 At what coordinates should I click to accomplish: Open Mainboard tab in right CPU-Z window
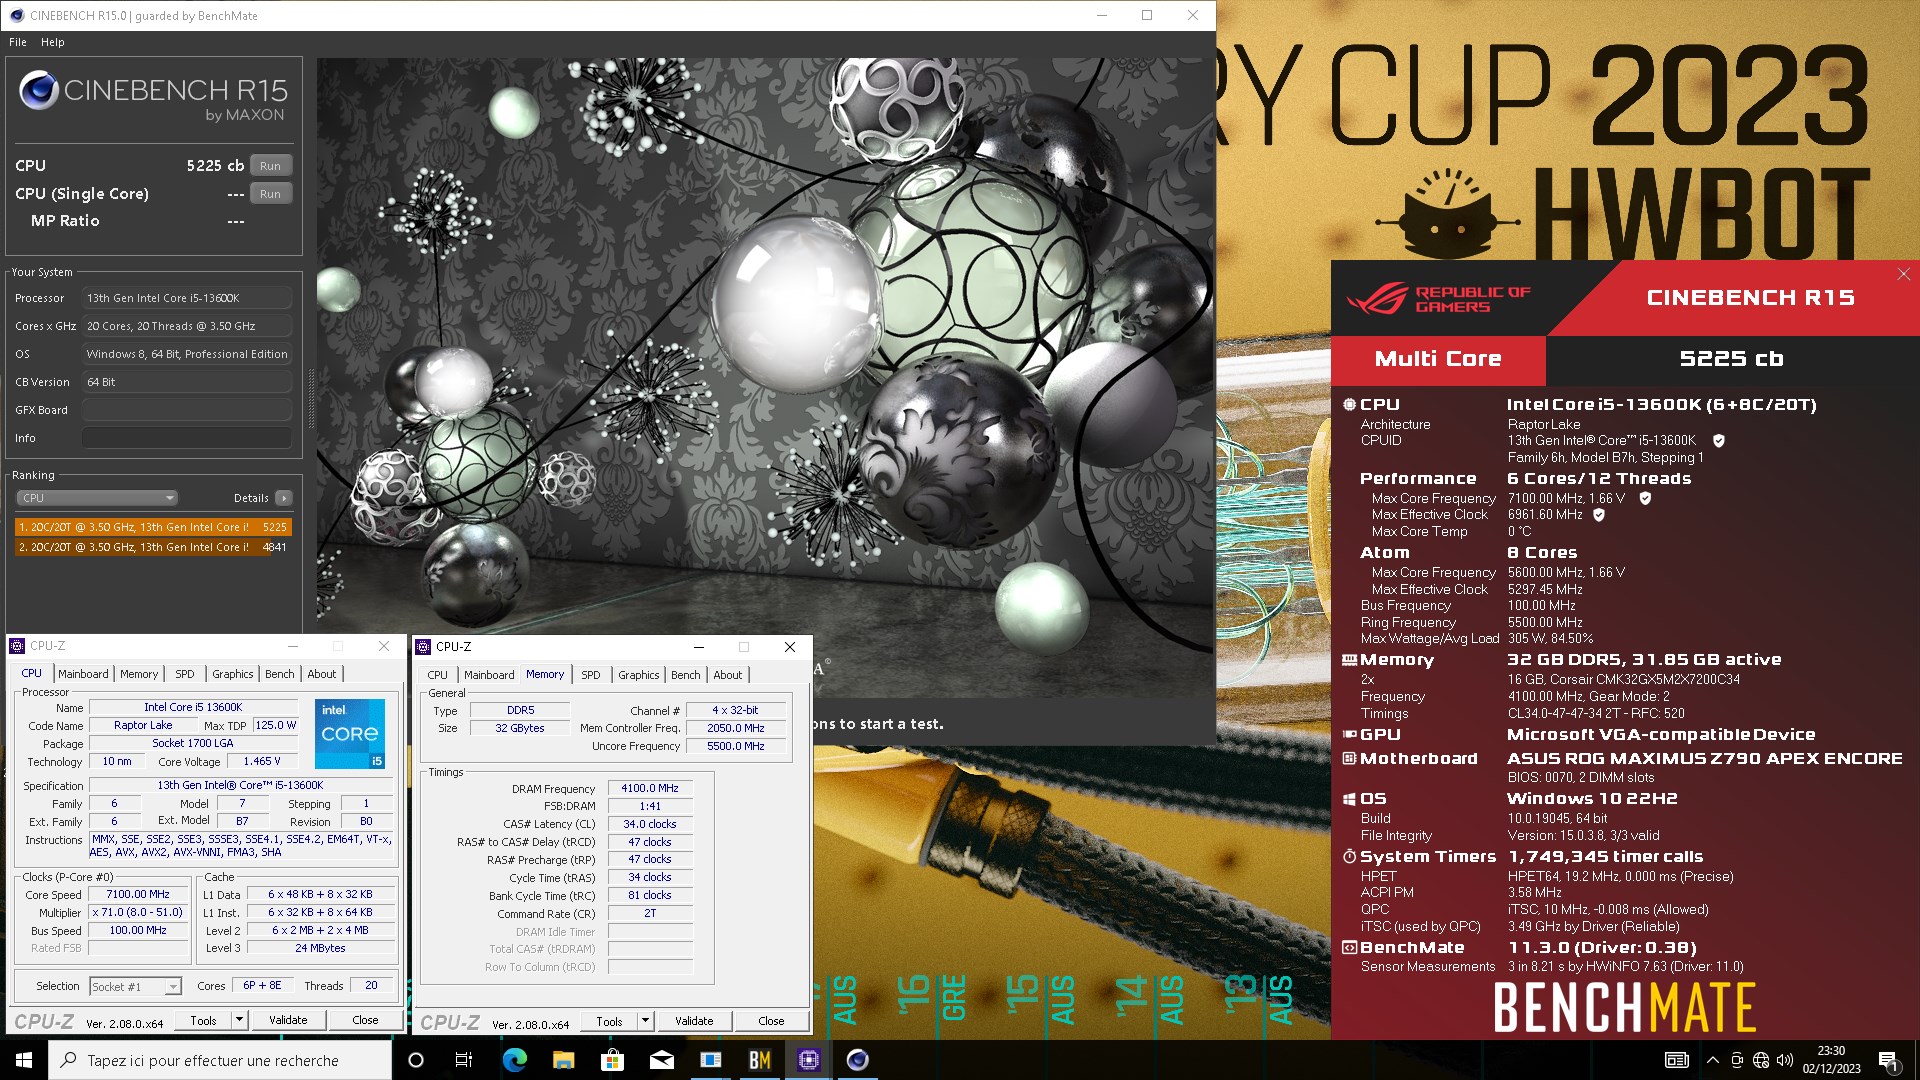pyautogui.click(x=489, y=675)
